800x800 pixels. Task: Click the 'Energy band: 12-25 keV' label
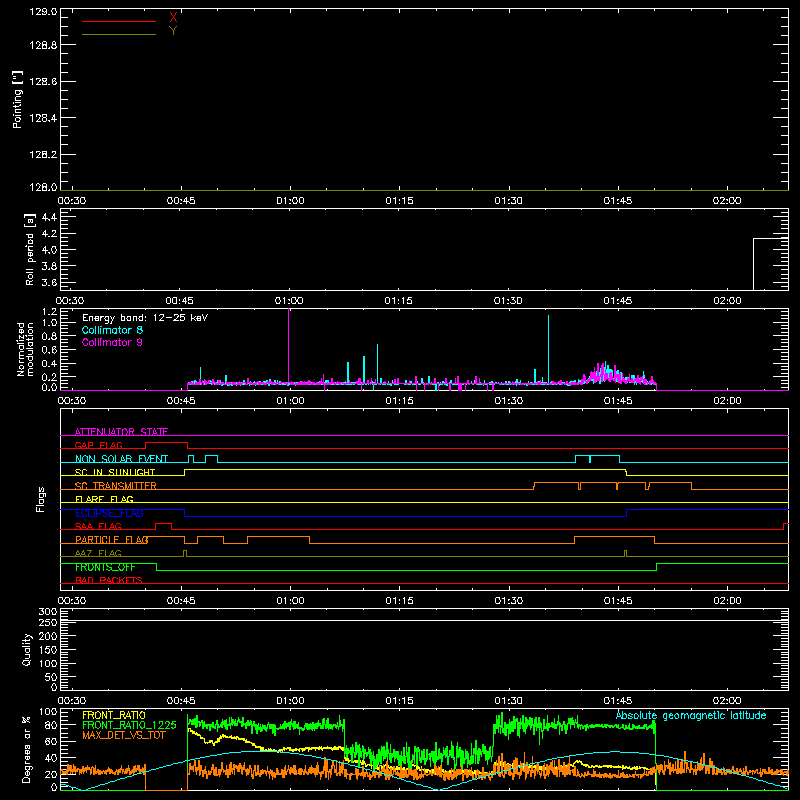click(145, 318)
